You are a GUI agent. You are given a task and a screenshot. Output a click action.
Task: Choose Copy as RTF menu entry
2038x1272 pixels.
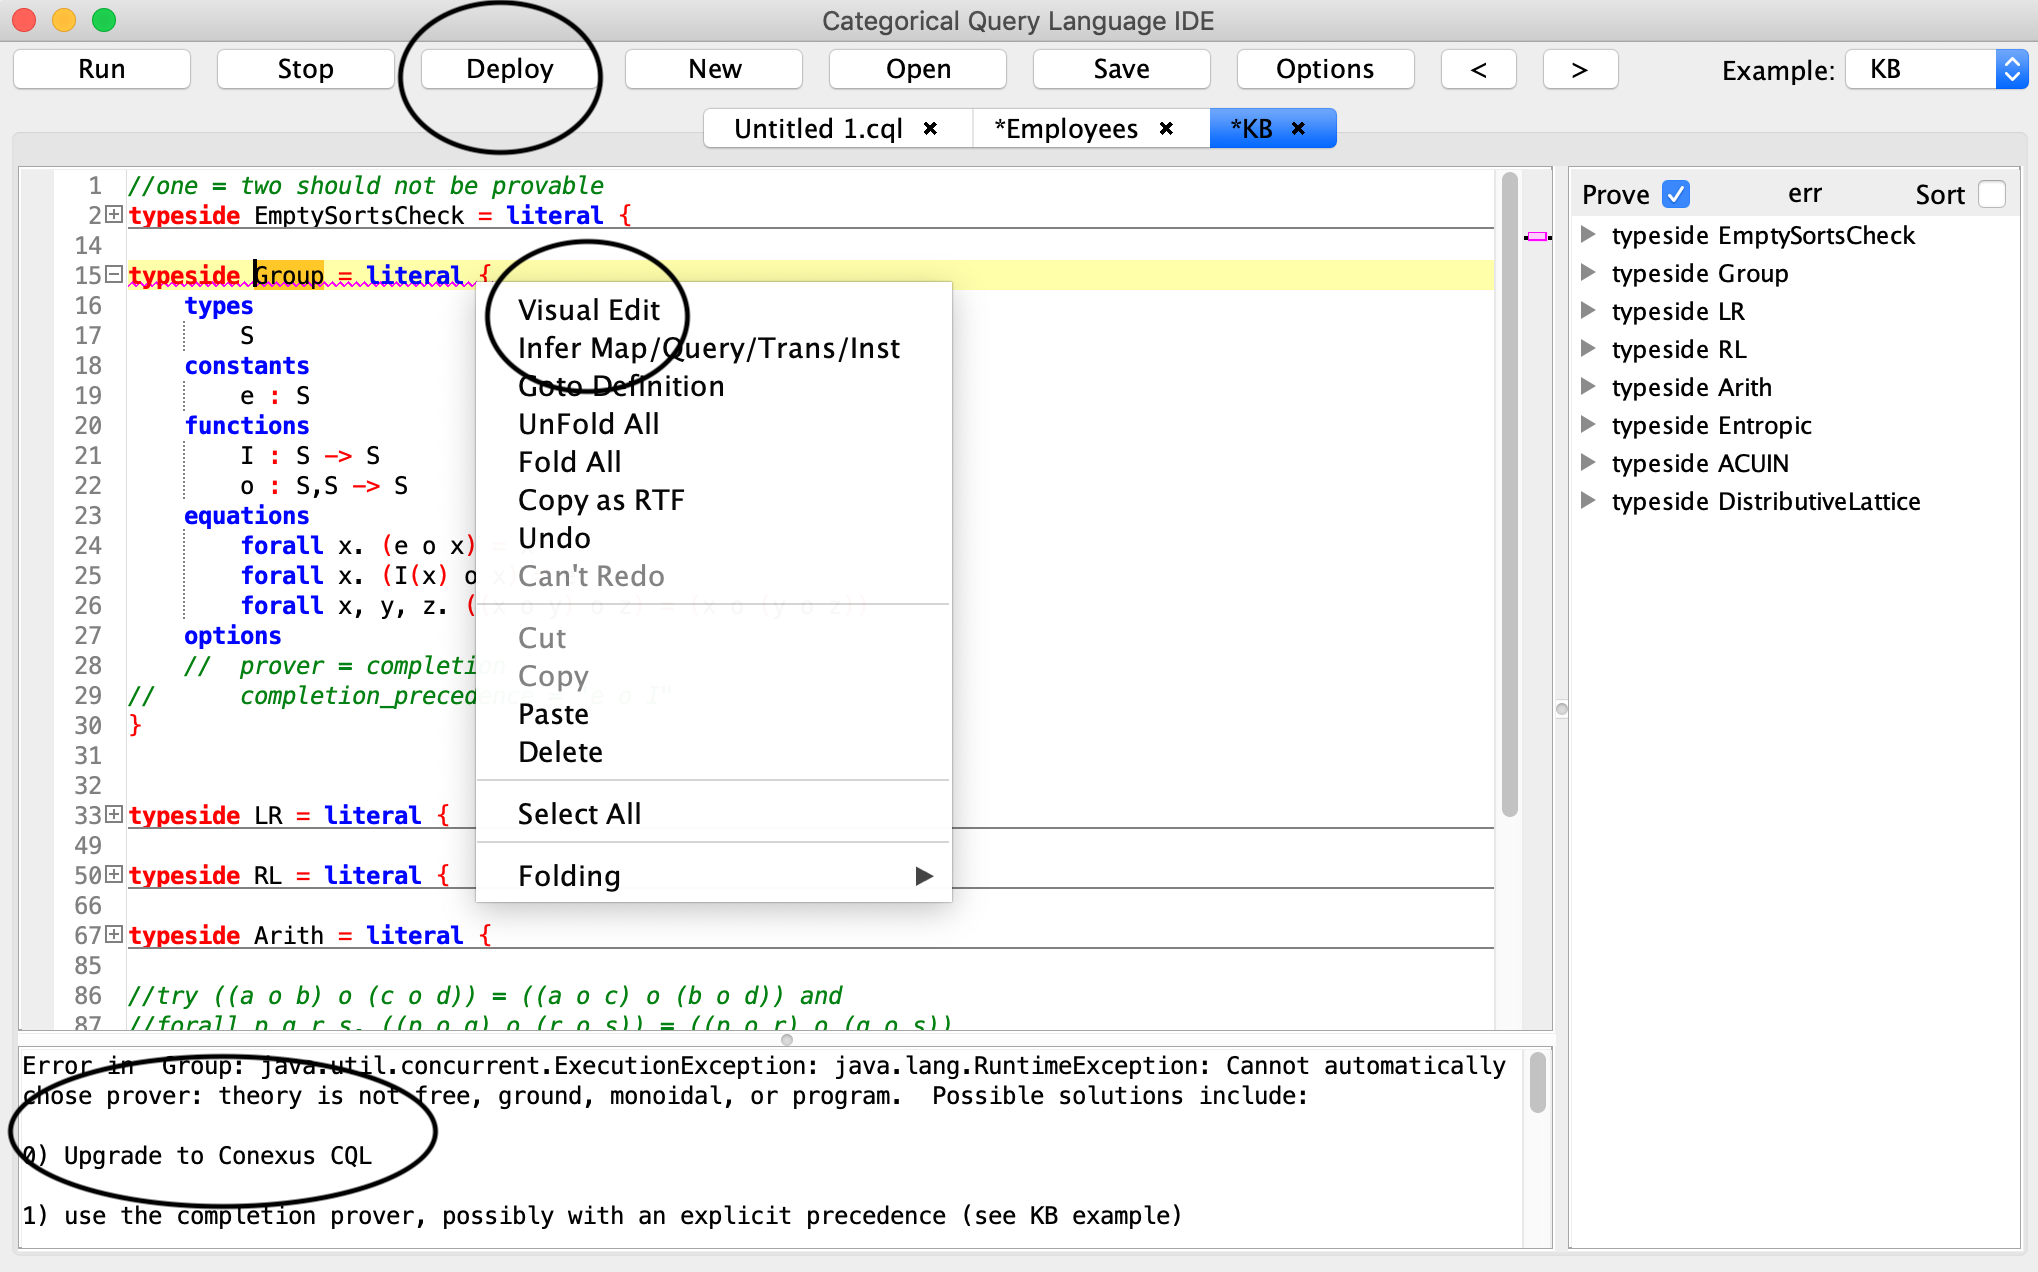[714, 500]
